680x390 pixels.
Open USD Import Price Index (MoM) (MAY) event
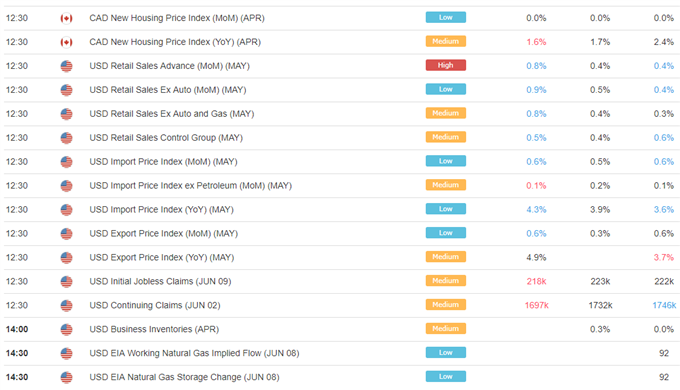coord(163,162)
